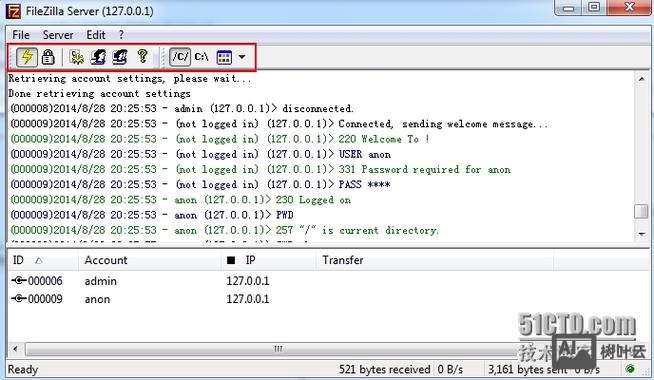Click the user list sorting grid icon

tap(224, 57)
